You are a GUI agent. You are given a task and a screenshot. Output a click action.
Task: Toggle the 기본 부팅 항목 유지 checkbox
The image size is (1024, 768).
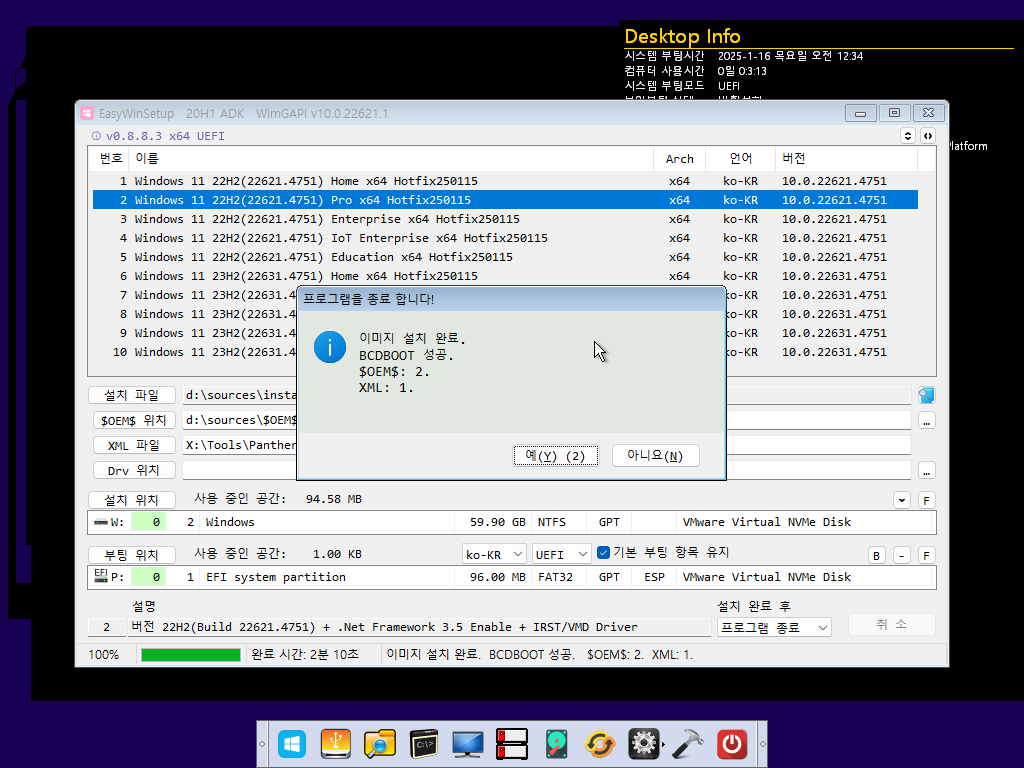603,552
